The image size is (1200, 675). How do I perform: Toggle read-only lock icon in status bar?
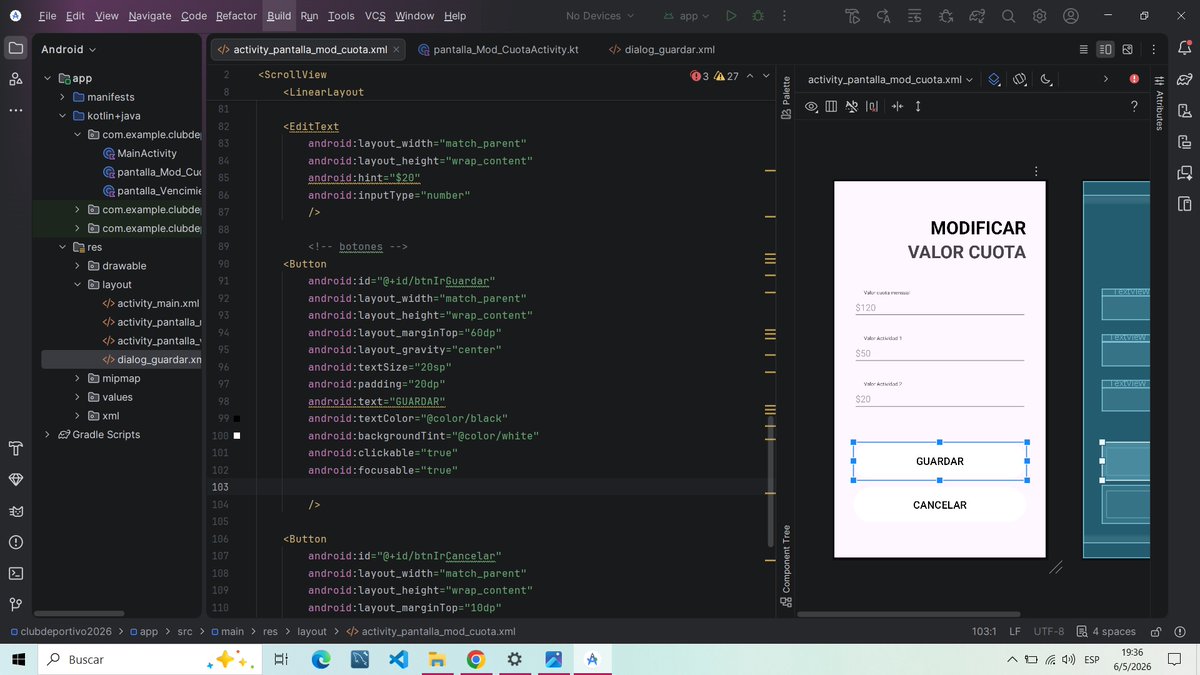pos(1156,632)
